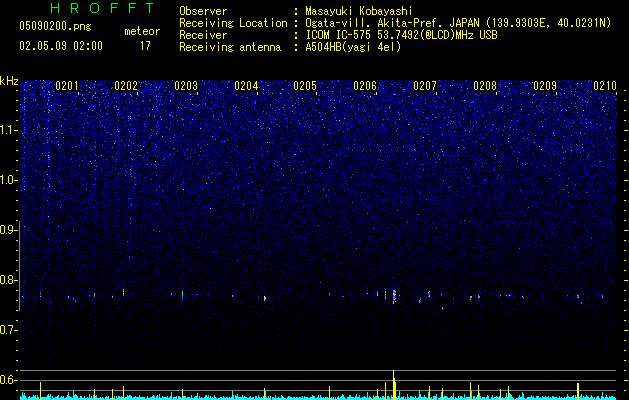Click the 0210 time marker
629x400 pixels.
(605, 86)
